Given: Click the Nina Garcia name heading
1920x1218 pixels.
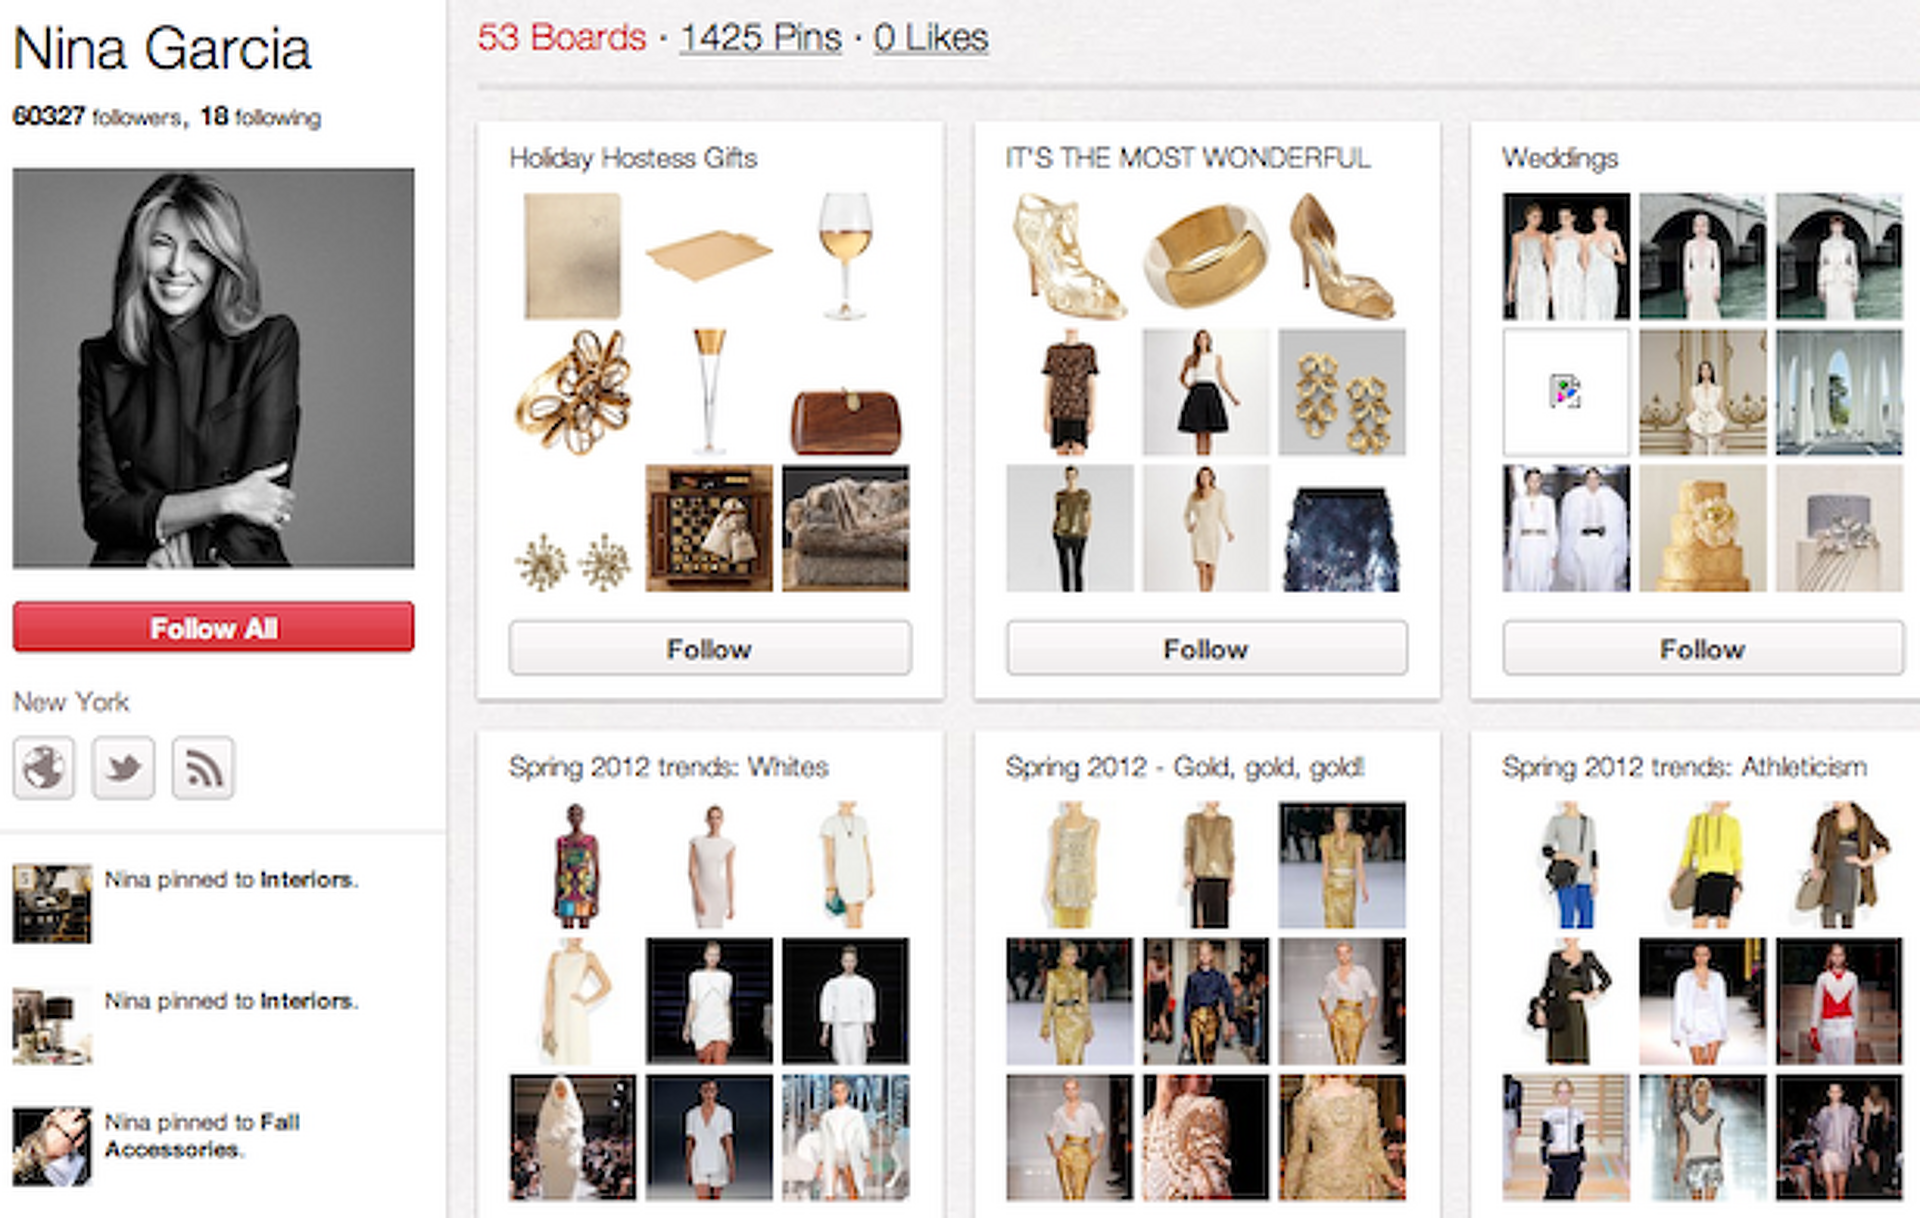Looking at the screenshot, I should pyautogui.click(x=162, y=49).
